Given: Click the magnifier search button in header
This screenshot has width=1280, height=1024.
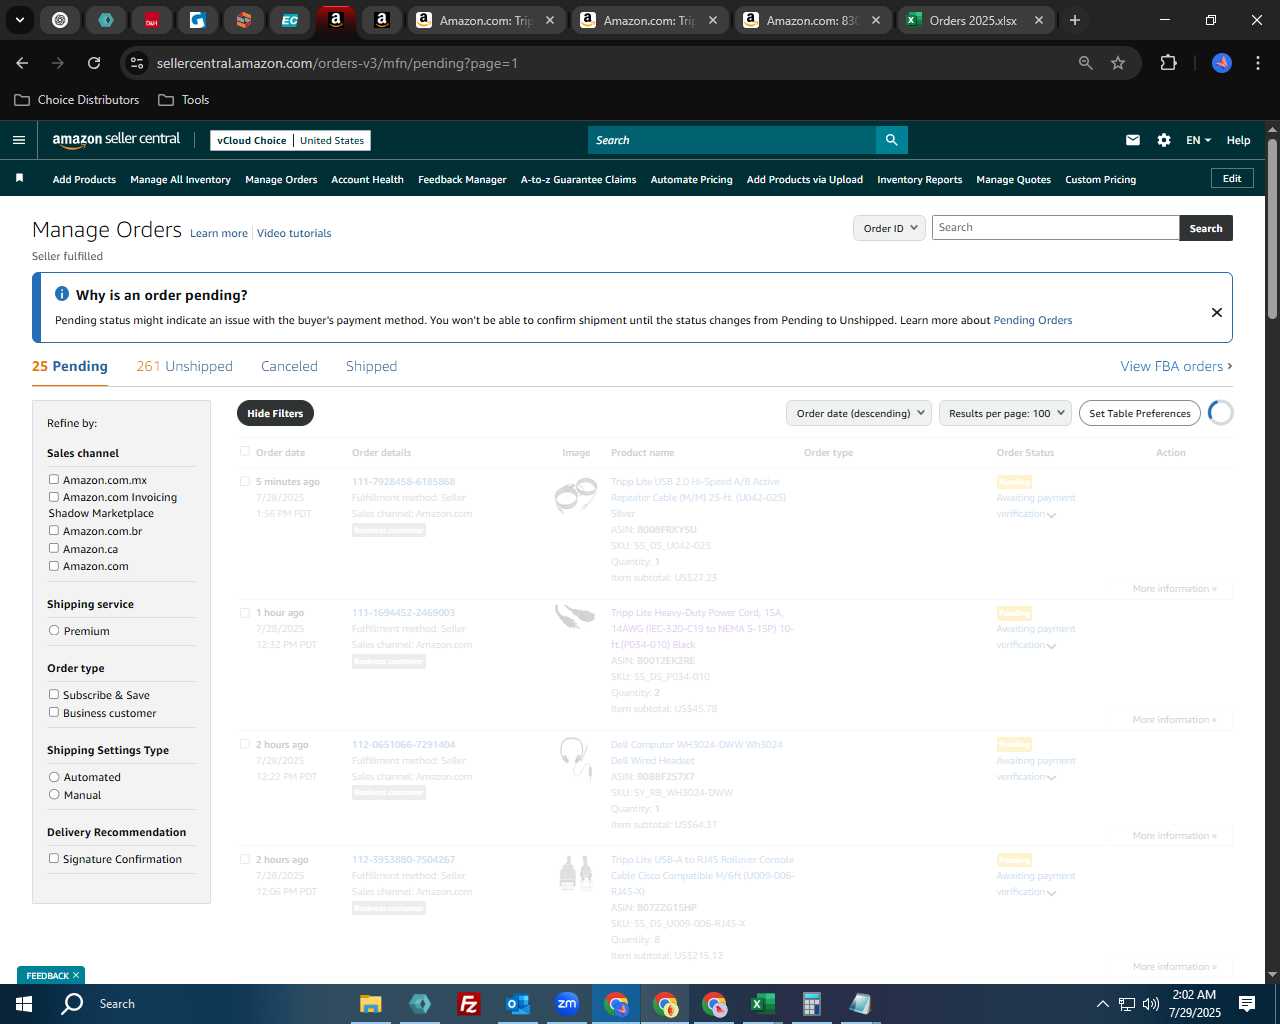Looking at the screenshot, I should tap(891, 140).
